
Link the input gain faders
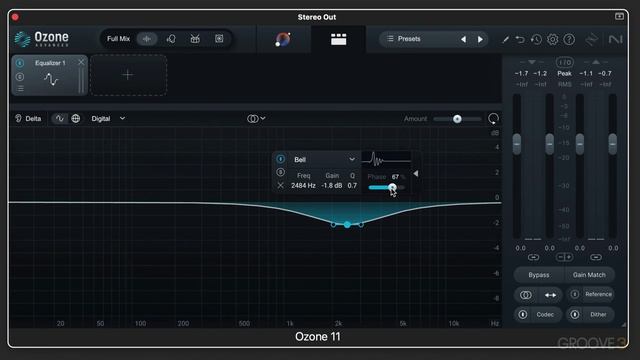(x=533, y=257)
